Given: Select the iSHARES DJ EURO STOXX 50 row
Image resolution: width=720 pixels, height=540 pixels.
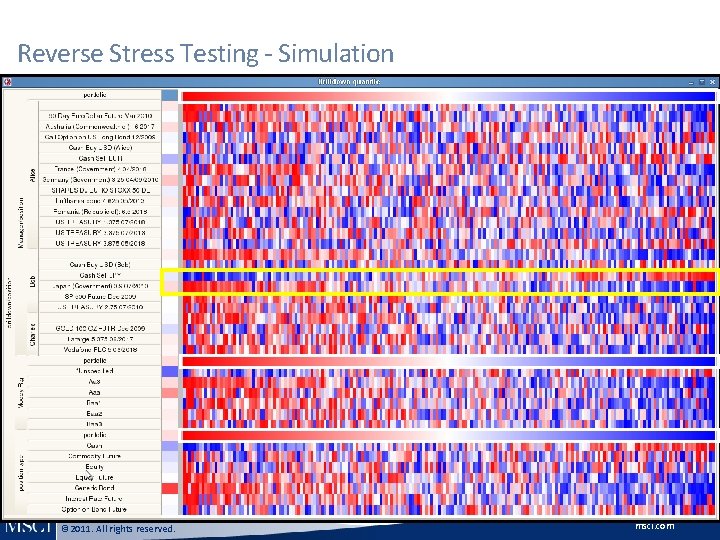Looking at the screenshot, I should tap(100, 190).
